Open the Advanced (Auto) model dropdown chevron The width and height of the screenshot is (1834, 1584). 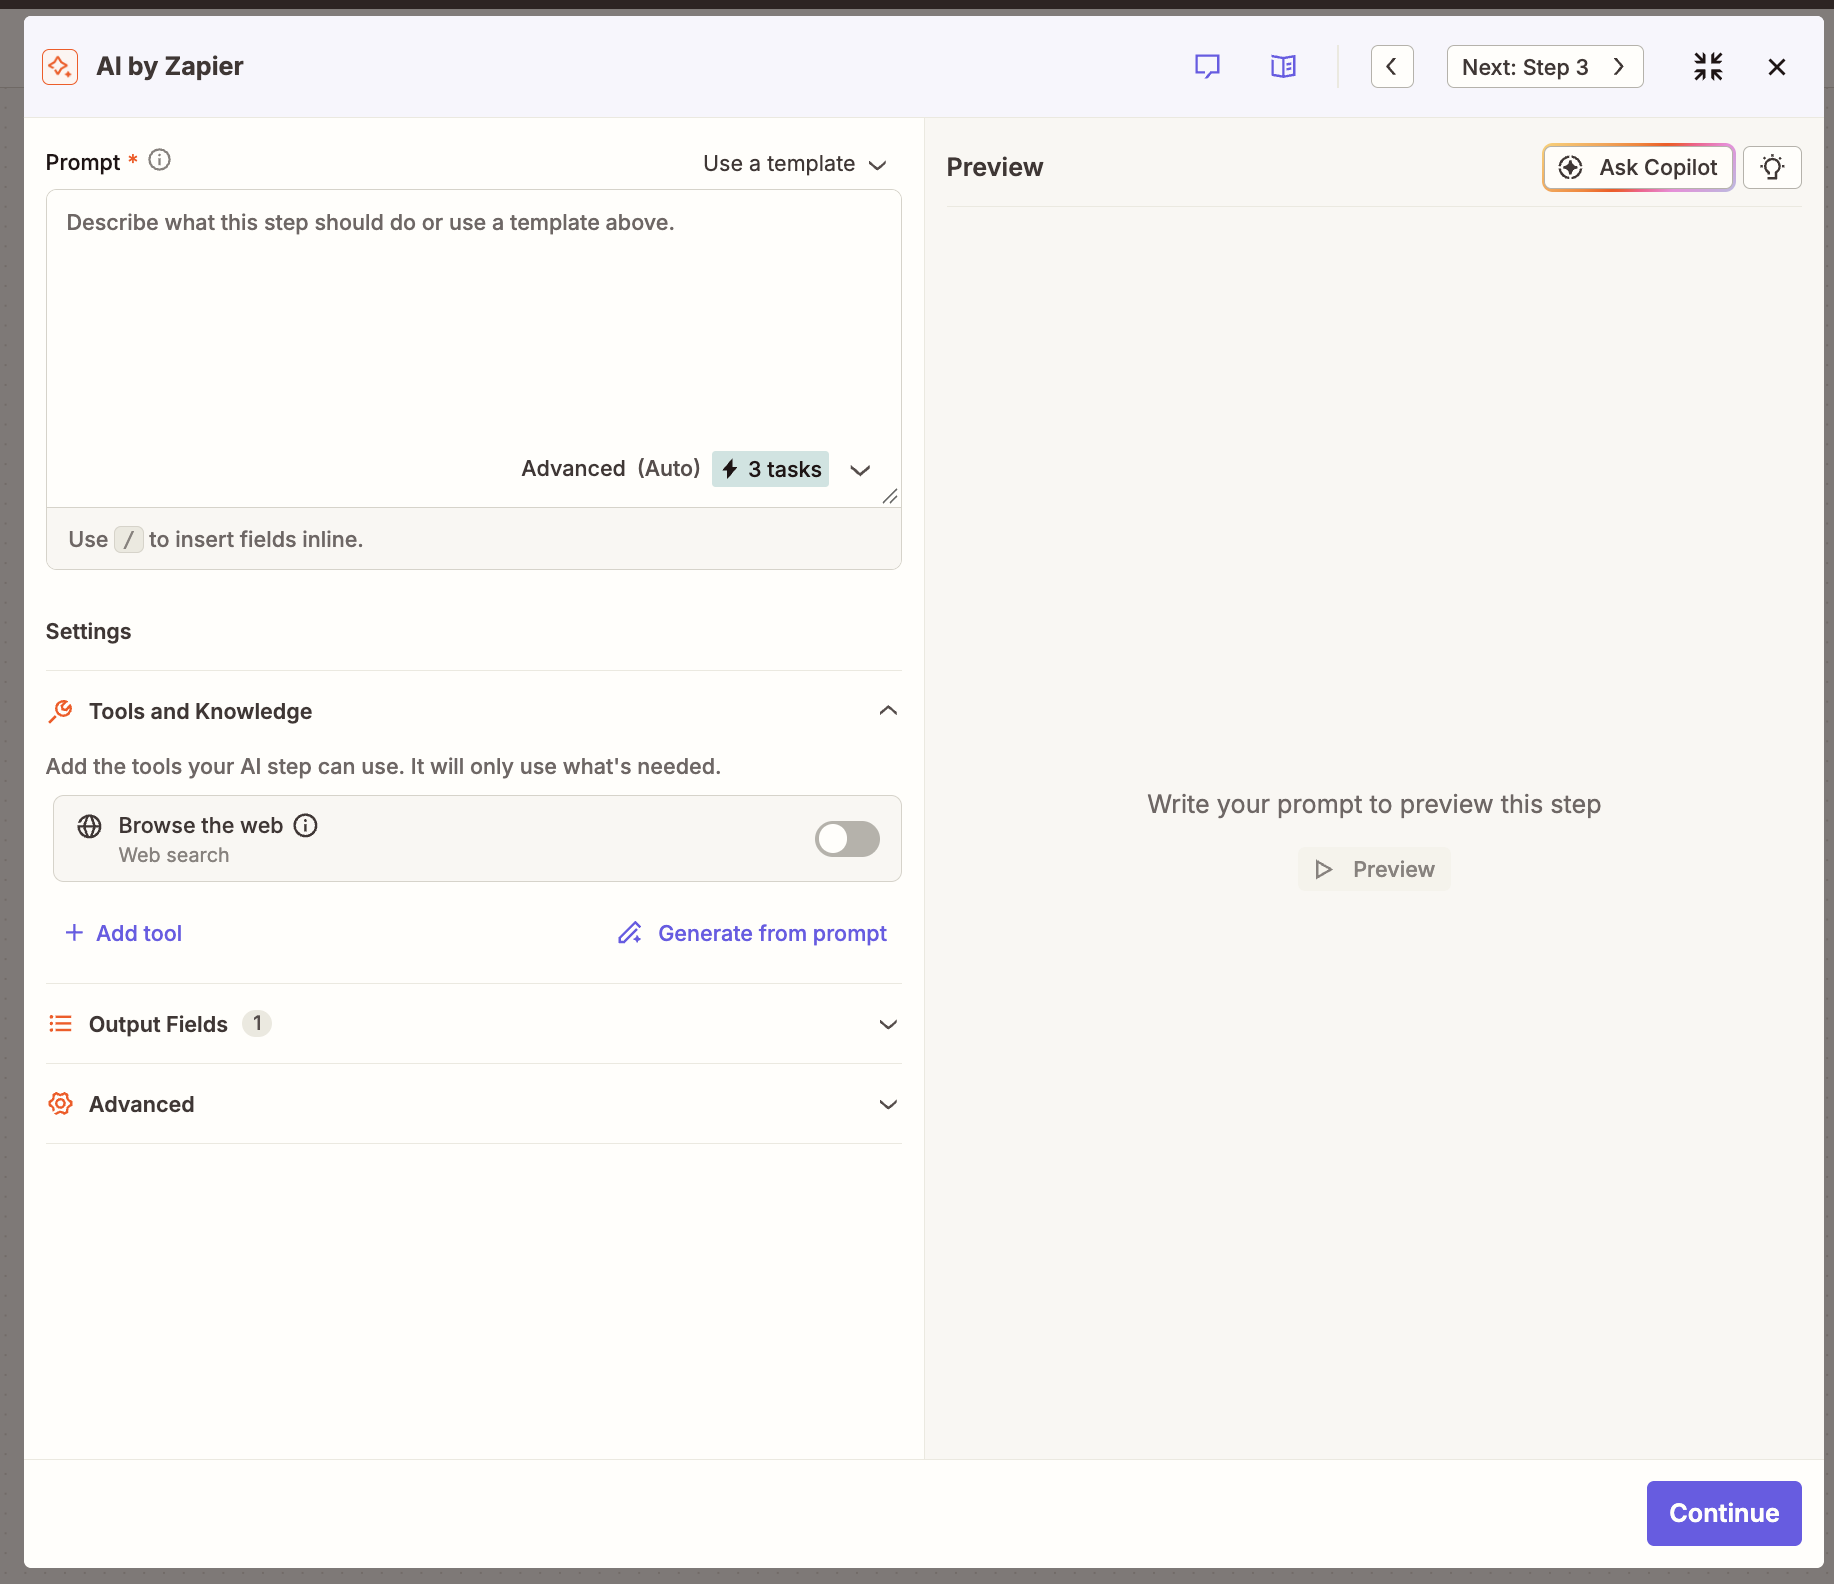[x=860, y=470]
